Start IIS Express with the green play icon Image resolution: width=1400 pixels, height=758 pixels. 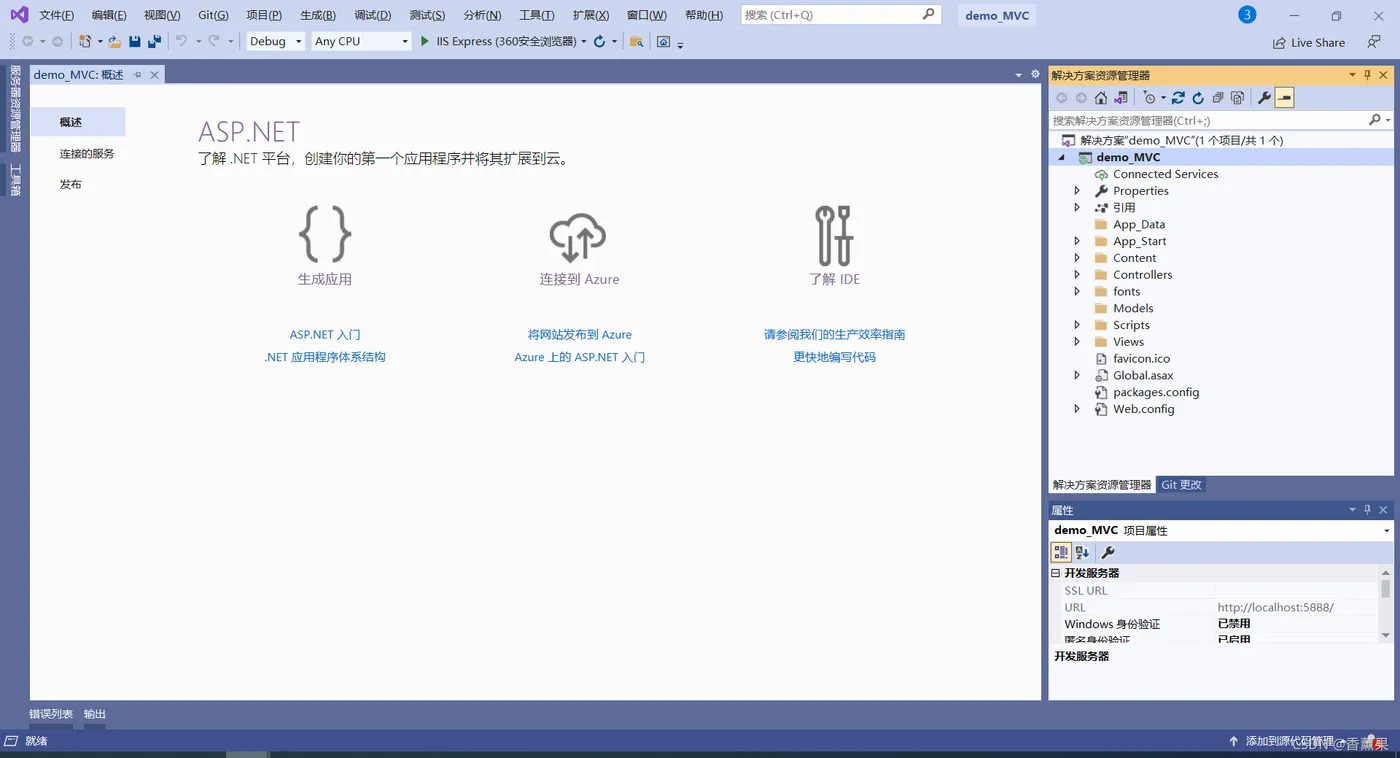425,41
